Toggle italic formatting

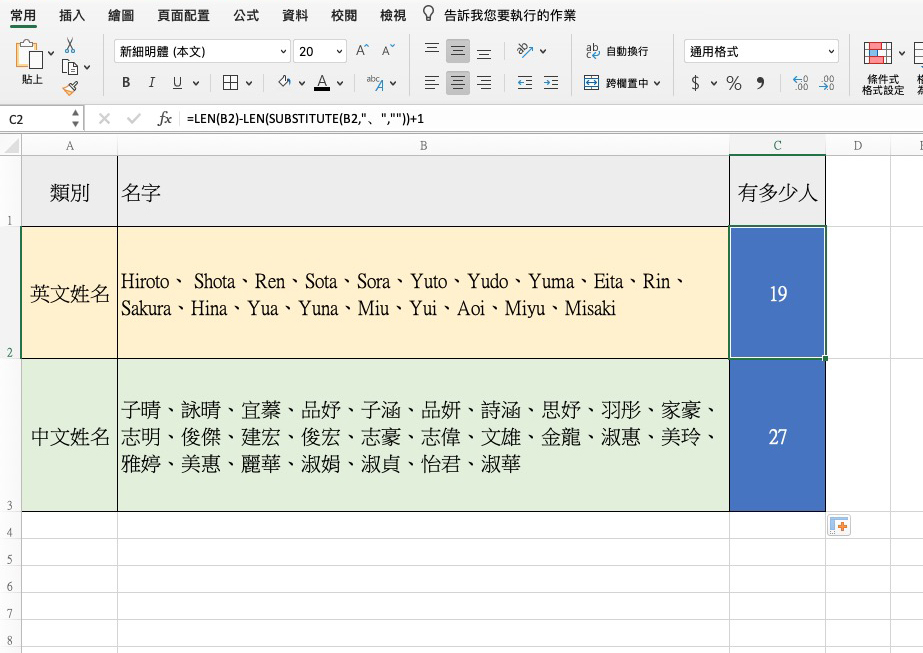pos(152,81)
